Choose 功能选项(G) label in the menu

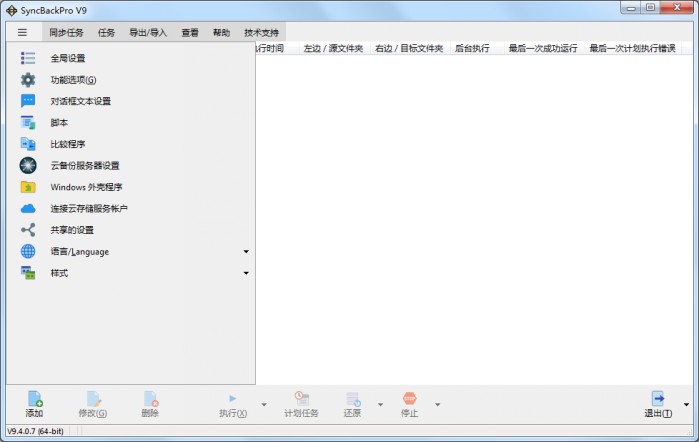[x=73, y=80]
